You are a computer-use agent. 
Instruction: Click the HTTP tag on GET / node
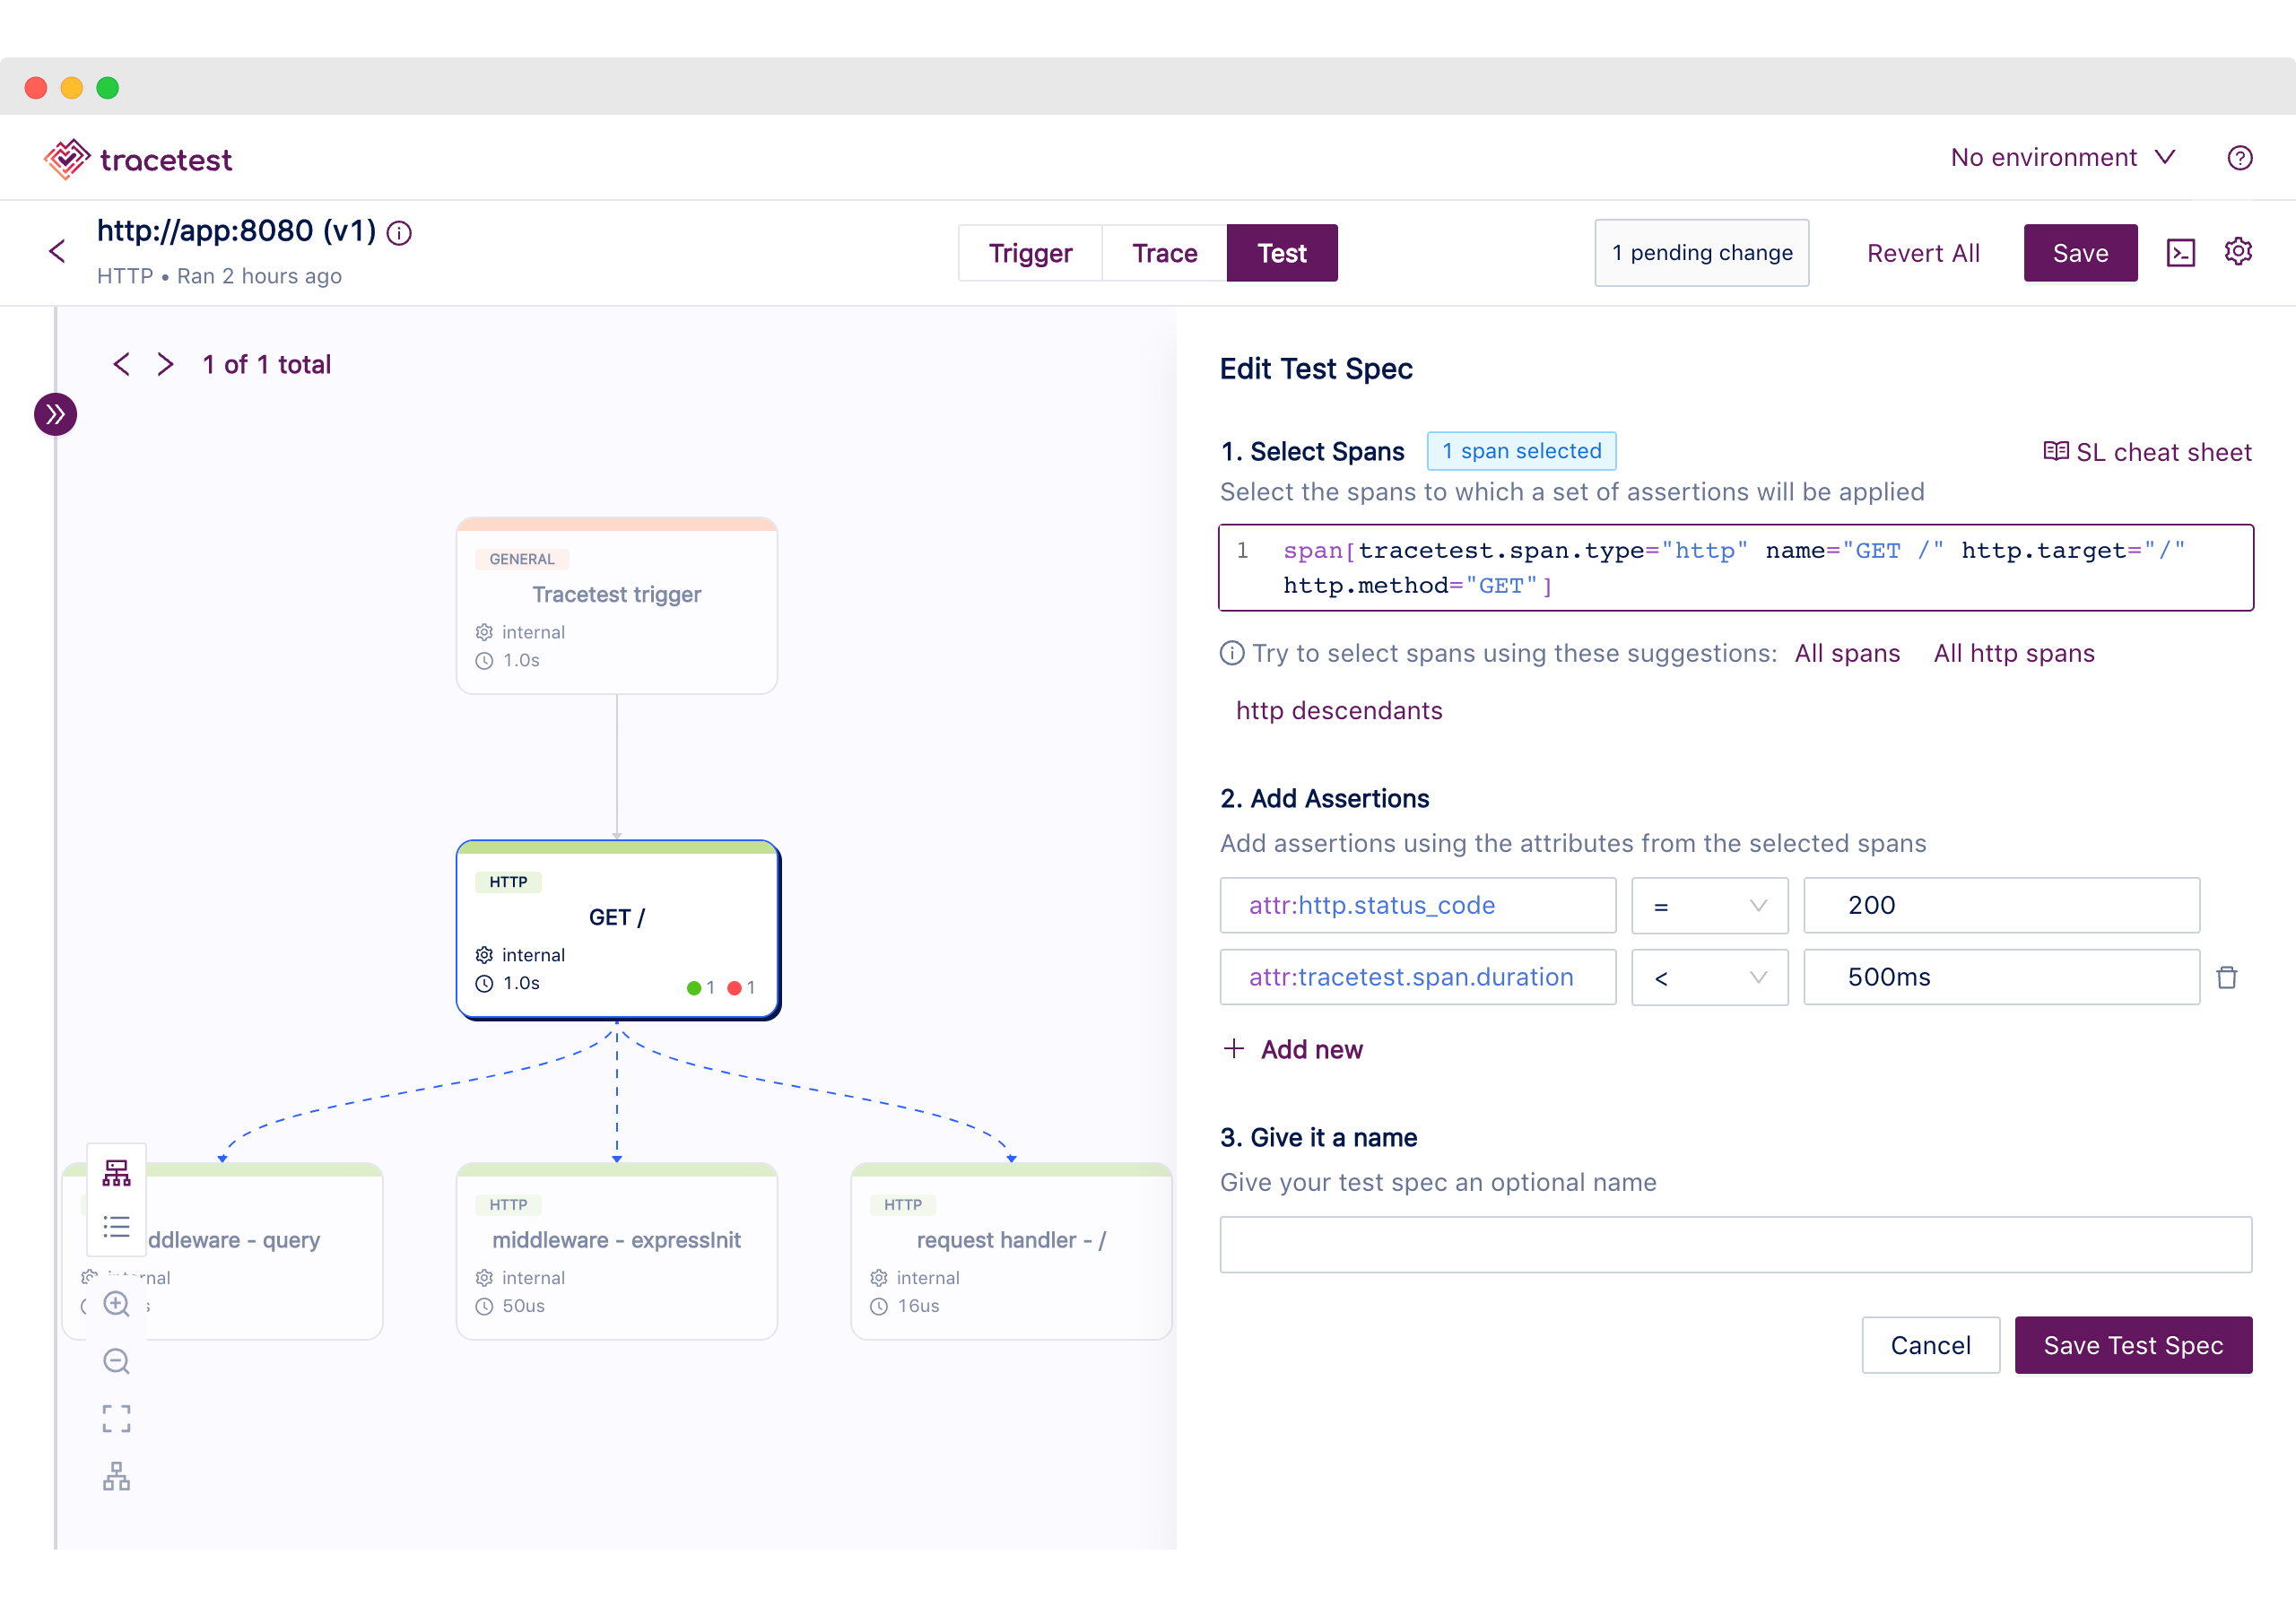click(x=508, y=882)
